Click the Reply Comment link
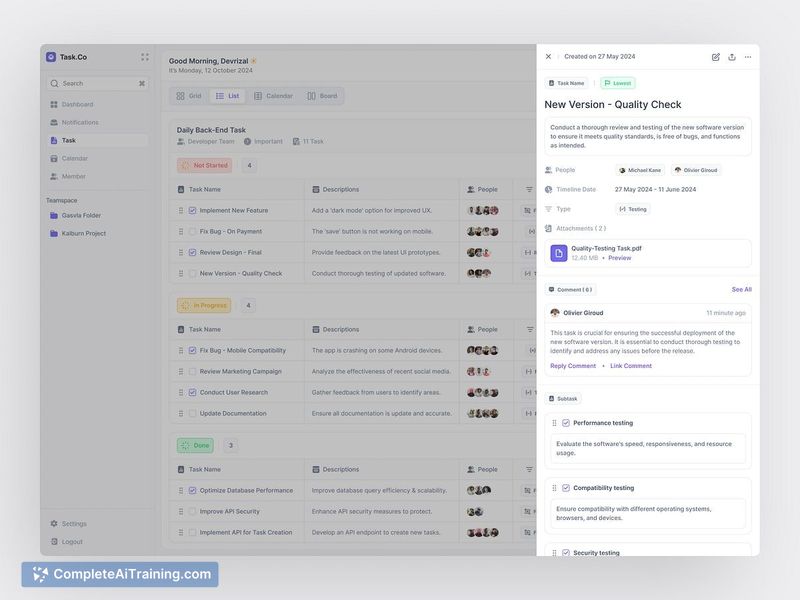Image resolution: width=800 pixels, height=600 pixels. point(573,366)
